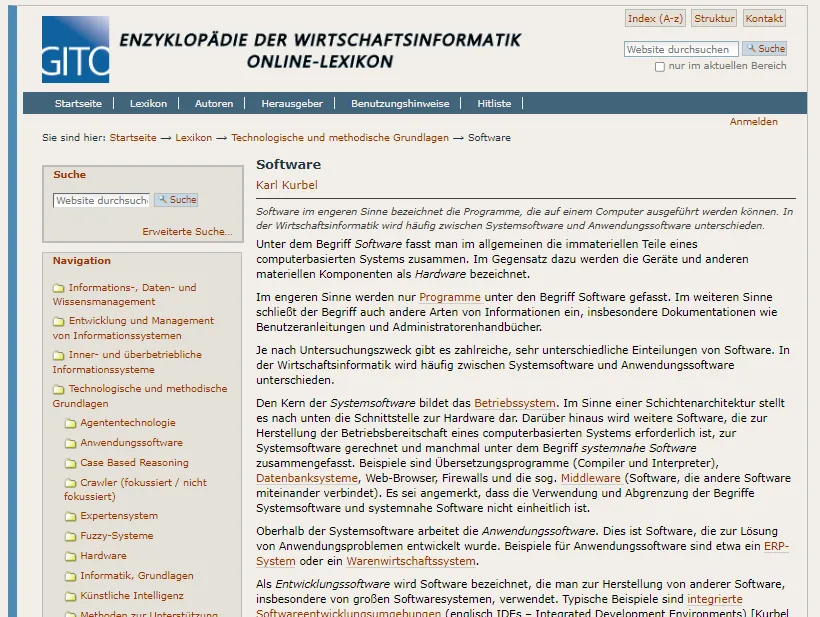Click folder icon beside Crawler (fokussiert / nicht fokussiert)
Image resolution: width=820 pixels, height=617 pixels.
click(x=70, y=483)
